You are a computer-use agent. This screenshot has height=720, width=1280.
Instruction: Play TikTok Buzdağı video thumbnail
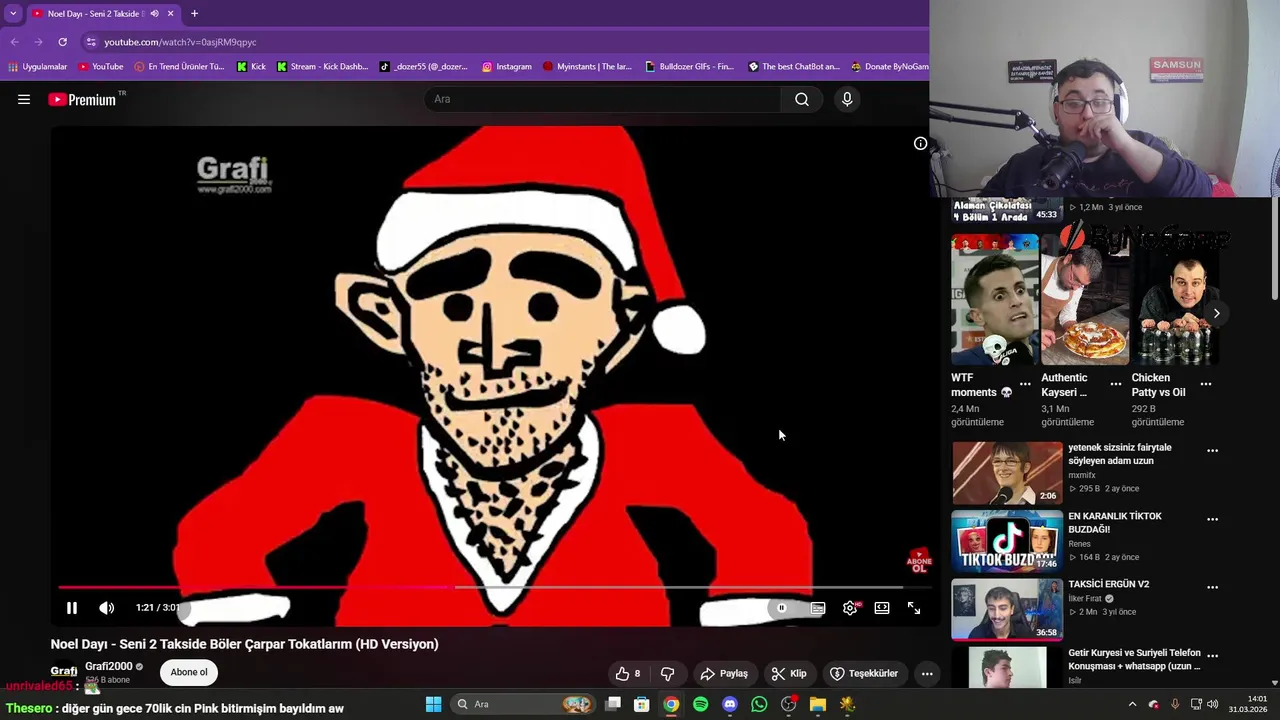[1007, 541]
